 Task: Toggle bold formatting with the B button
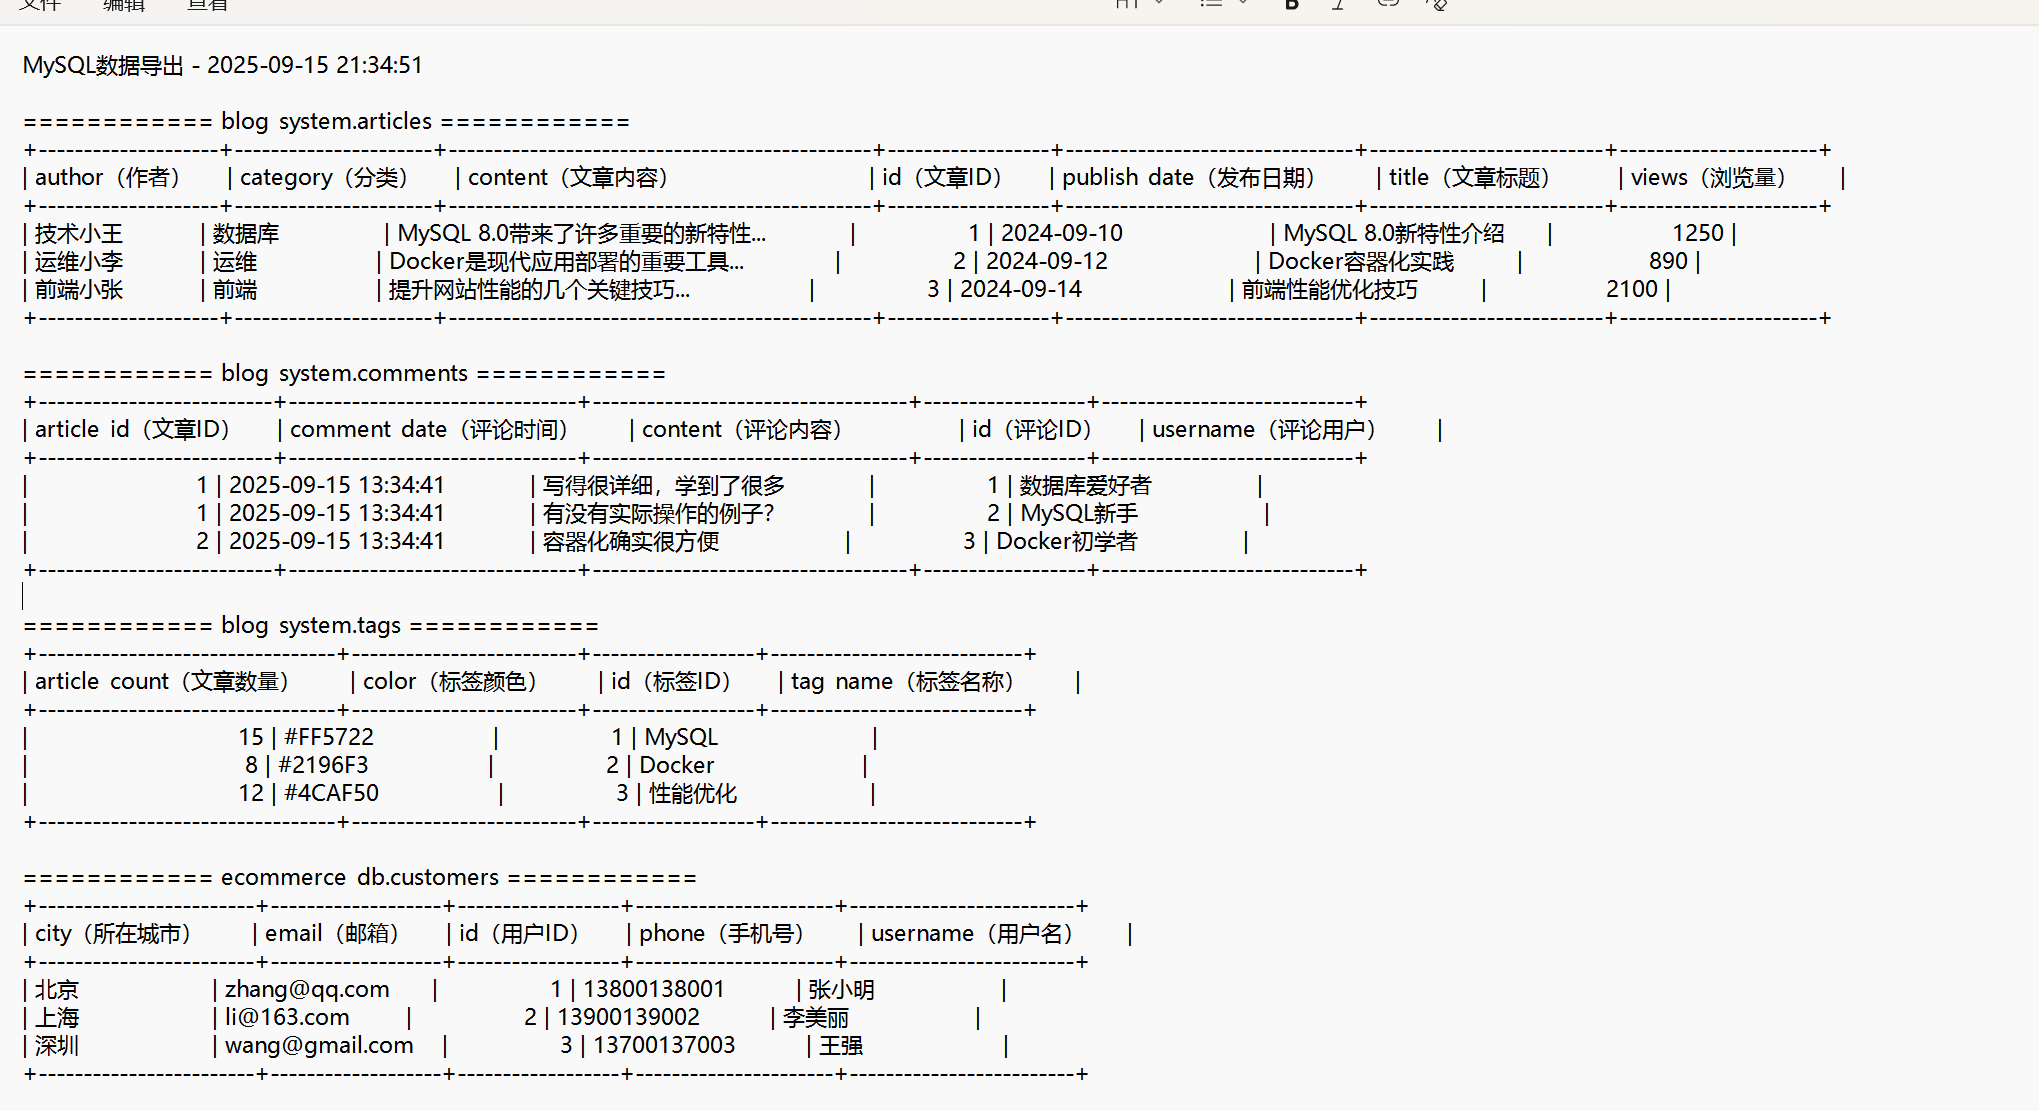click(x=1291, y=4)
